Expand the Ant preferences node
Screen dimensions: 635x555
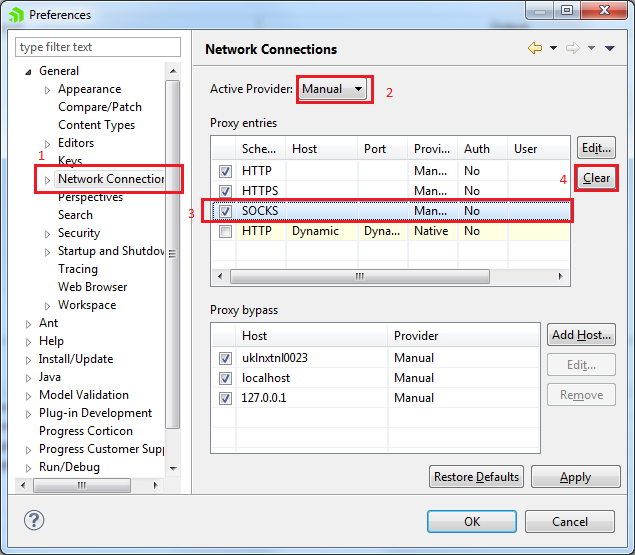tap(28, 324)
